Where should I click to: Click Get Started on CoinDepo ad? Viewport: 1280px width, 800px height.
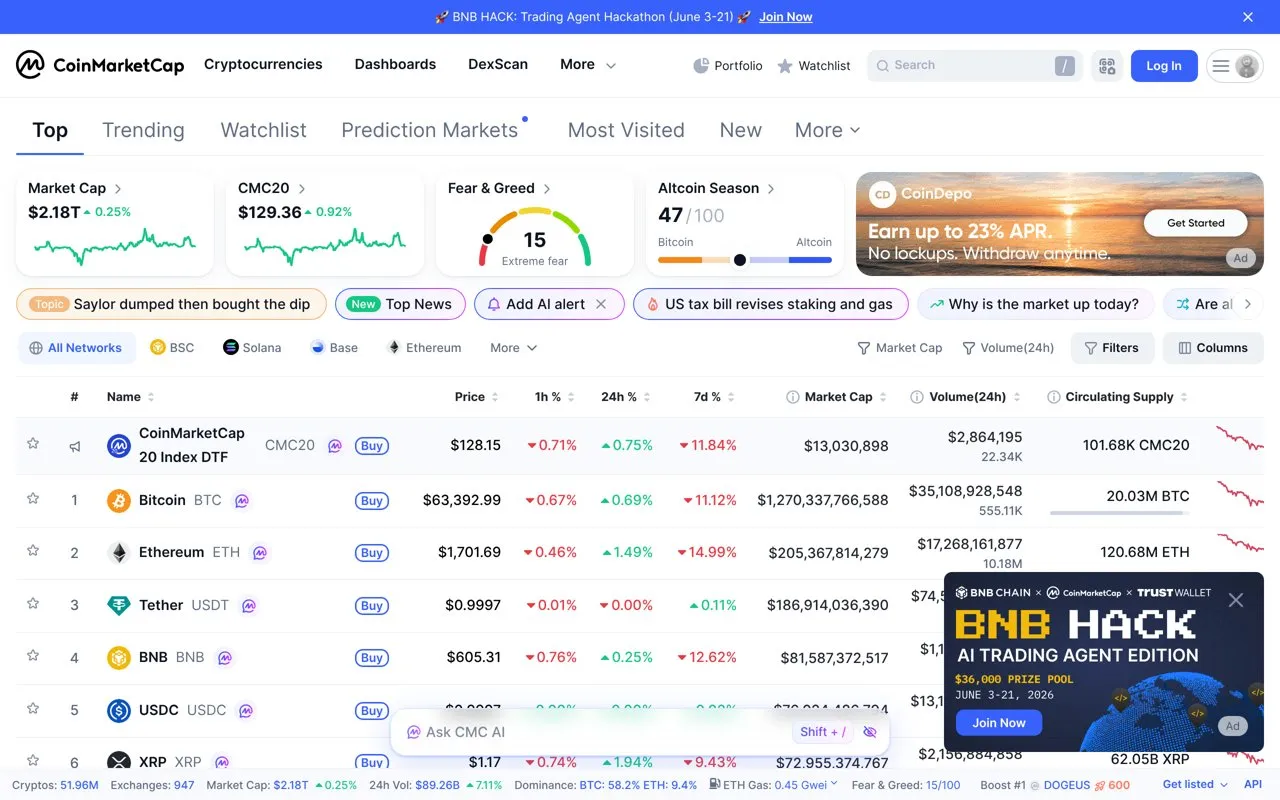pos(1196,223)
